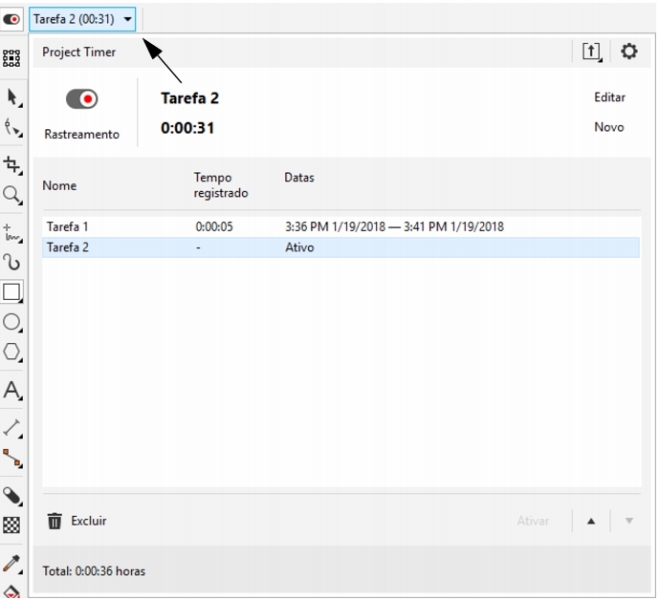
Task: Click the export timer data icon
Action: click(x=592, y=51)
